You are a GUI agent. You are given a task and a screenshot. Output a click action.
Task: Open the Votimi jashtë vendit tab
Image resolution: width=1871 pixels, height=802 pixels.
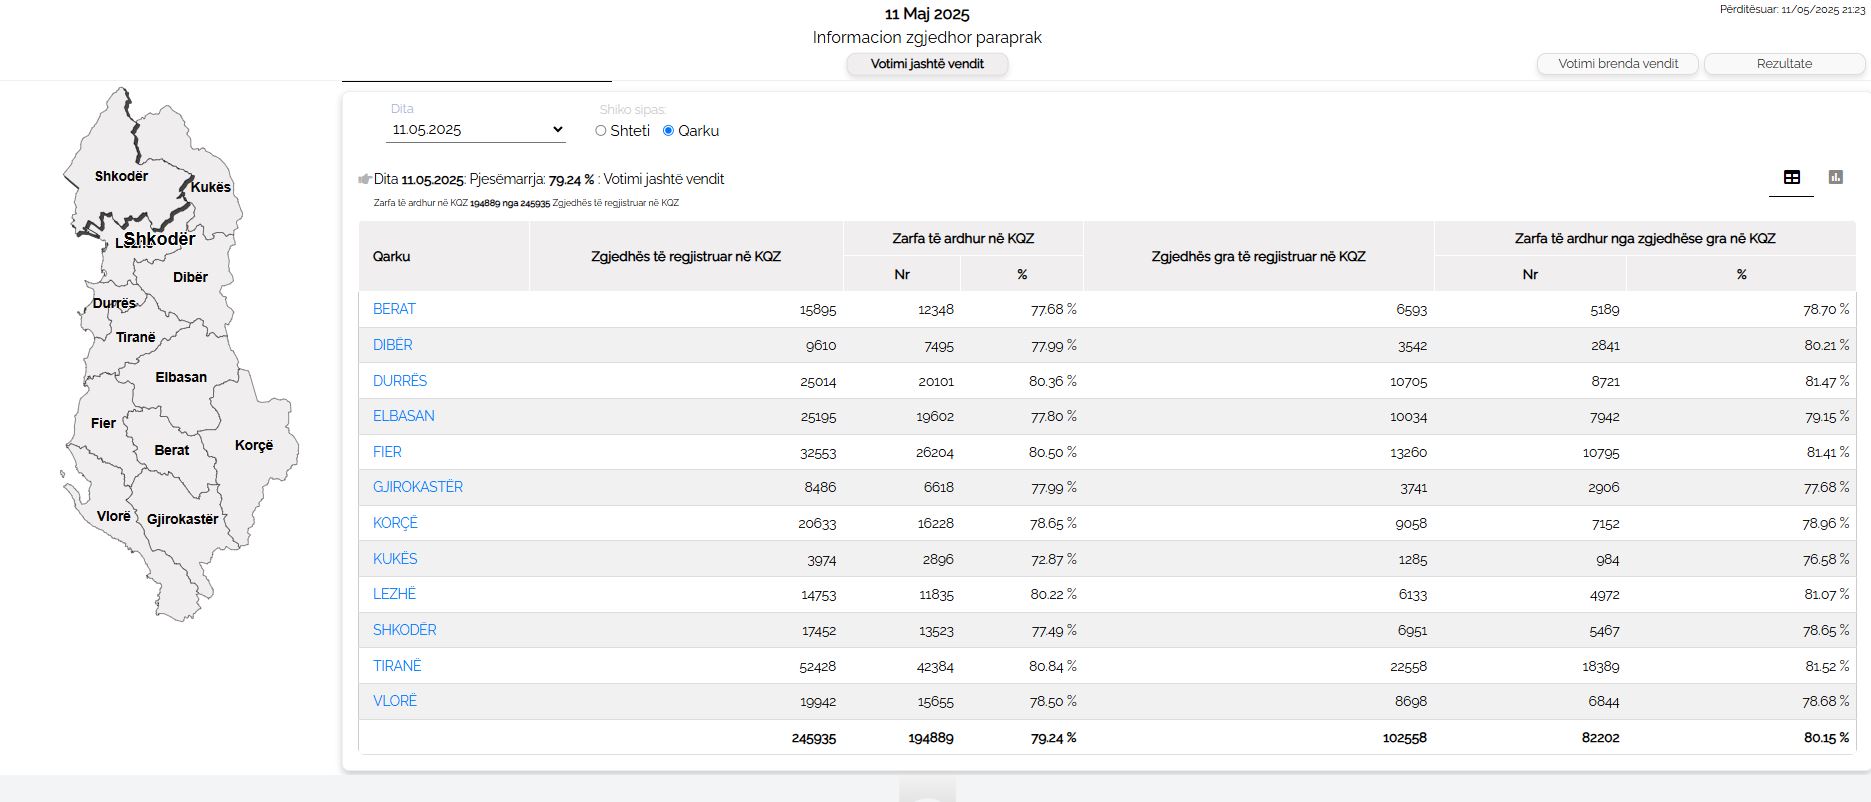[927, 64]
